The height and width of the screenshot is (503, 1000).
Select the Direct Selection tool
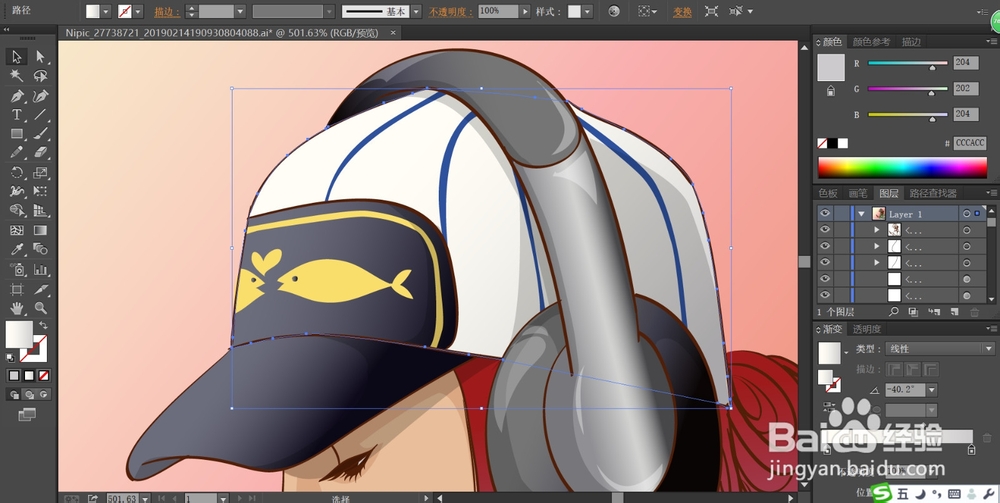pyautogui.click(x=40, y=57)
